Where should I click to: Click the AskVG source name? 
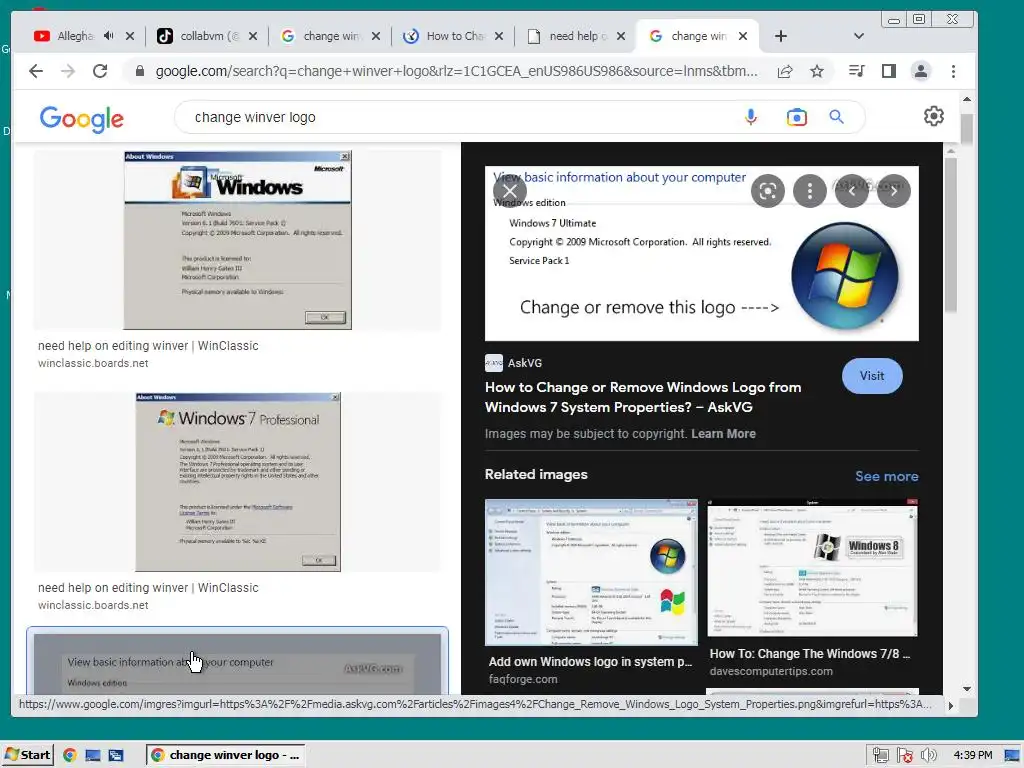coord(524,363)
